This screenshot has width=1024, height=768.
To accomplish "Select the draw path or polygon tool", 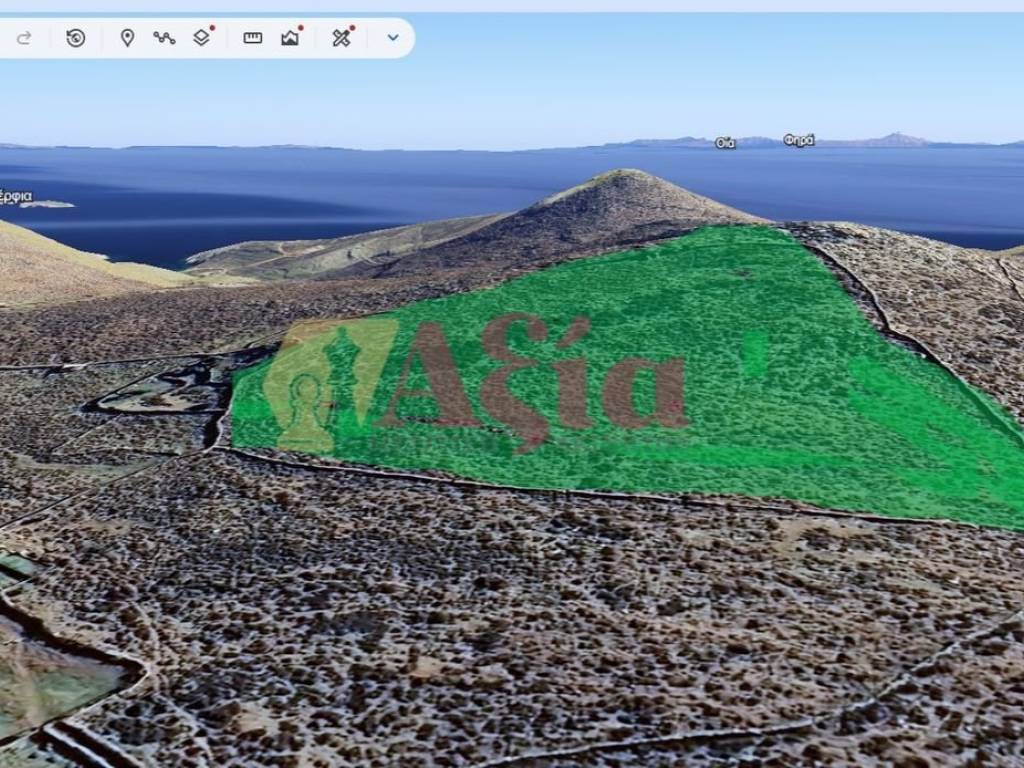I will pos(164,38).
